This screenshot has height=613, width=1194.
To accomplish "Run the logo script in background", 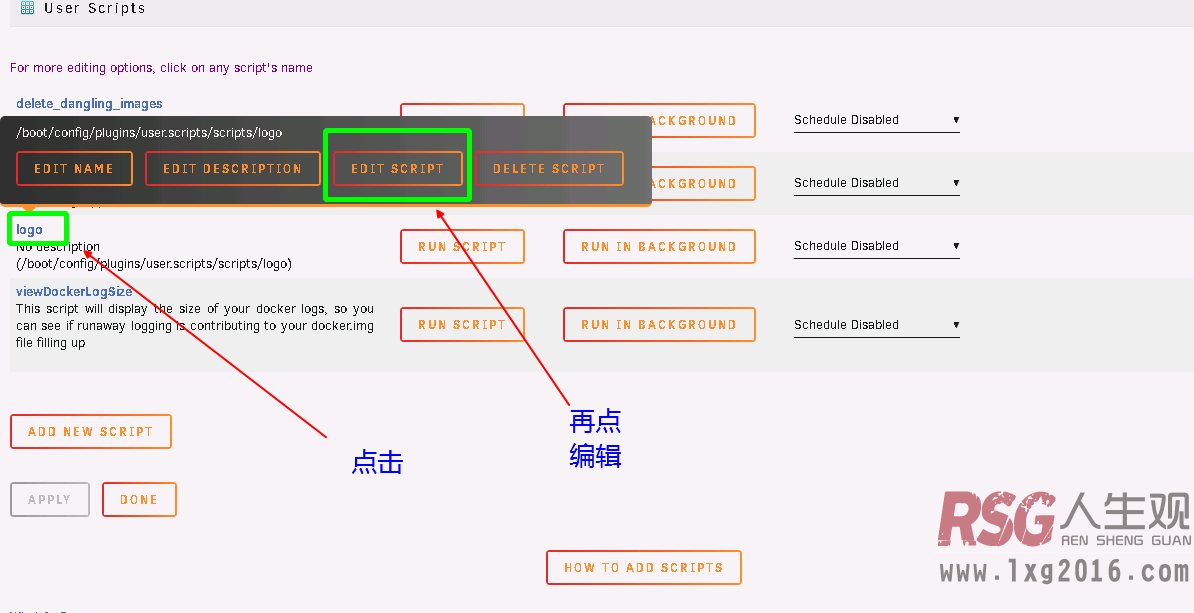I will (658, 247).
